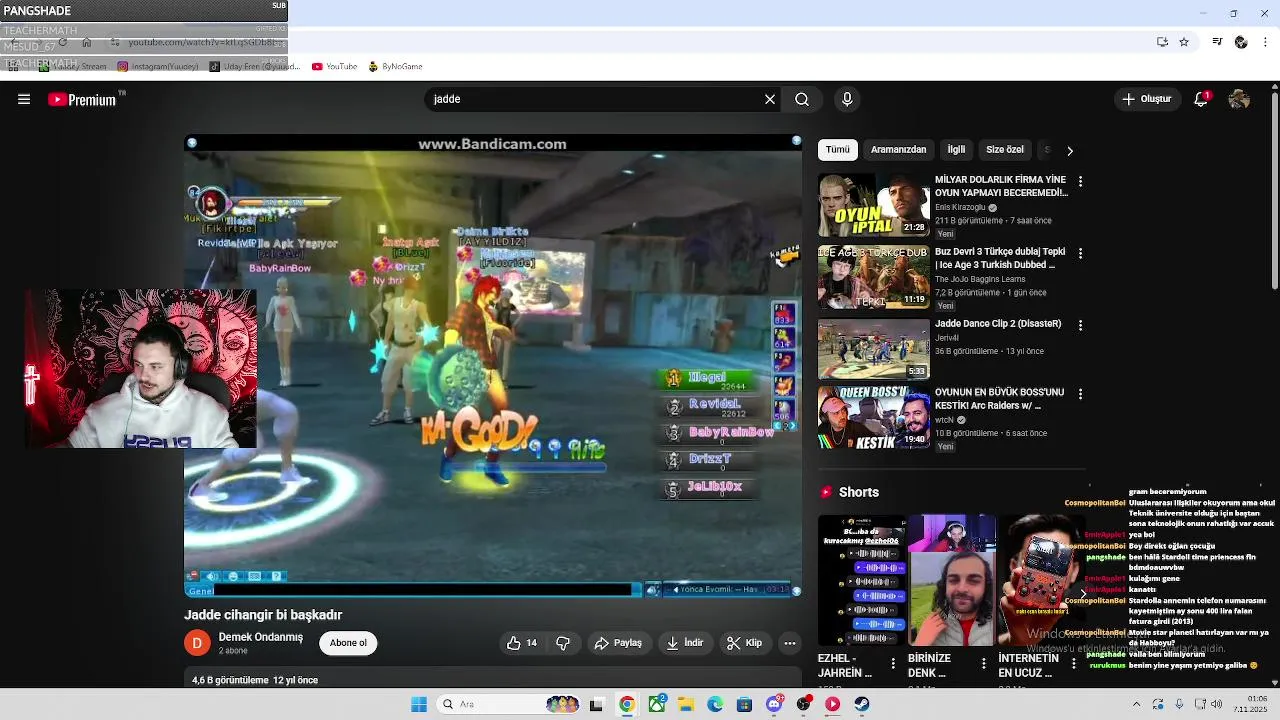Select the Size özel filter chip

[1005, 150]
